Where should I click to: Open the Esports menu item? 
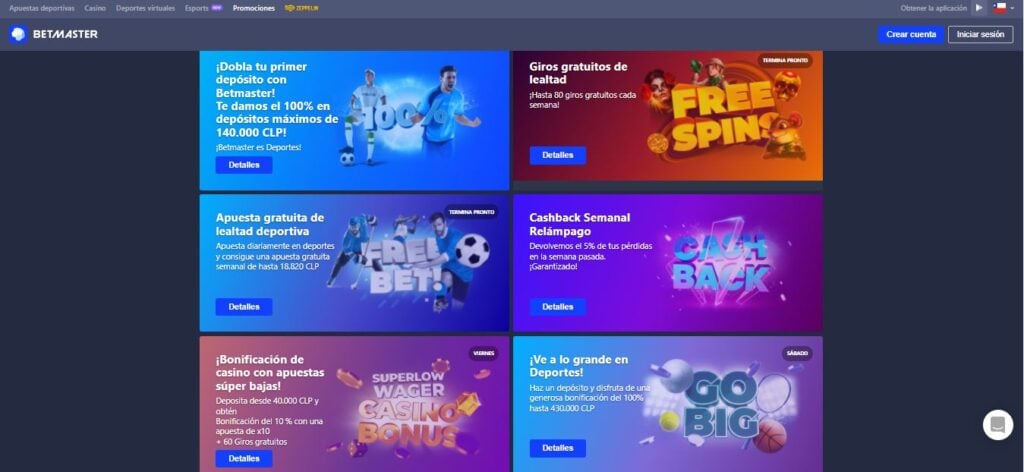[197, 8]
